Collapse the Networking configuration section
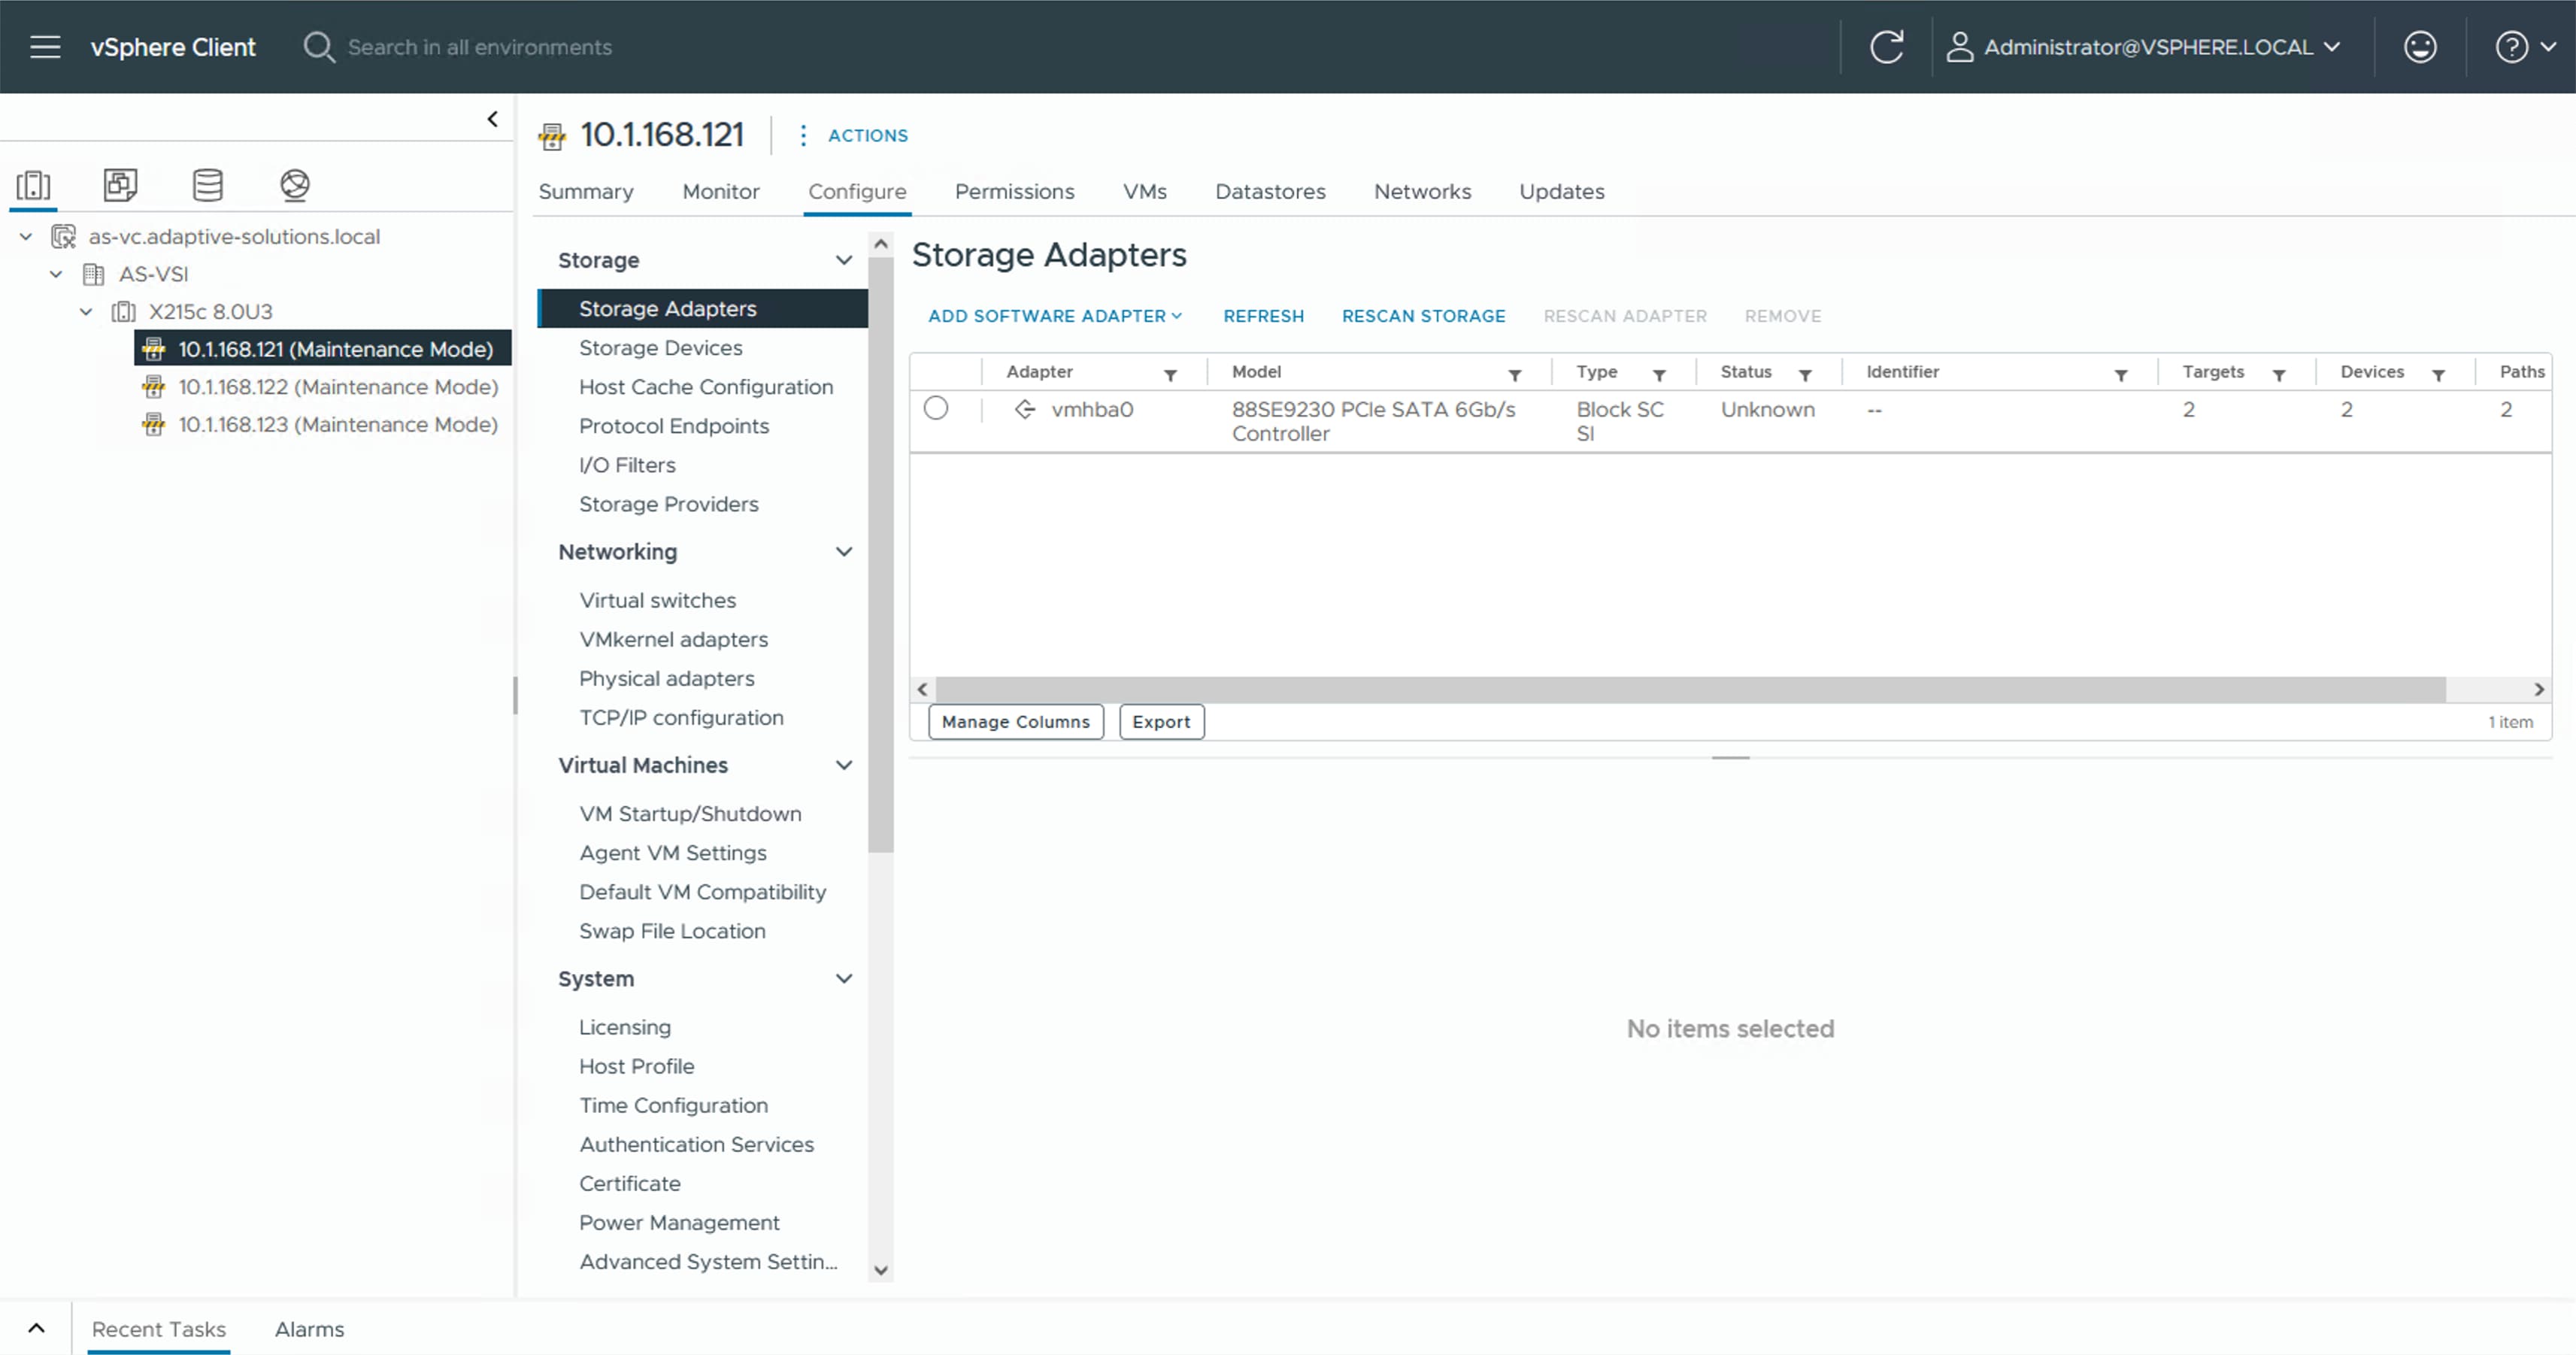 click(843, 552)
